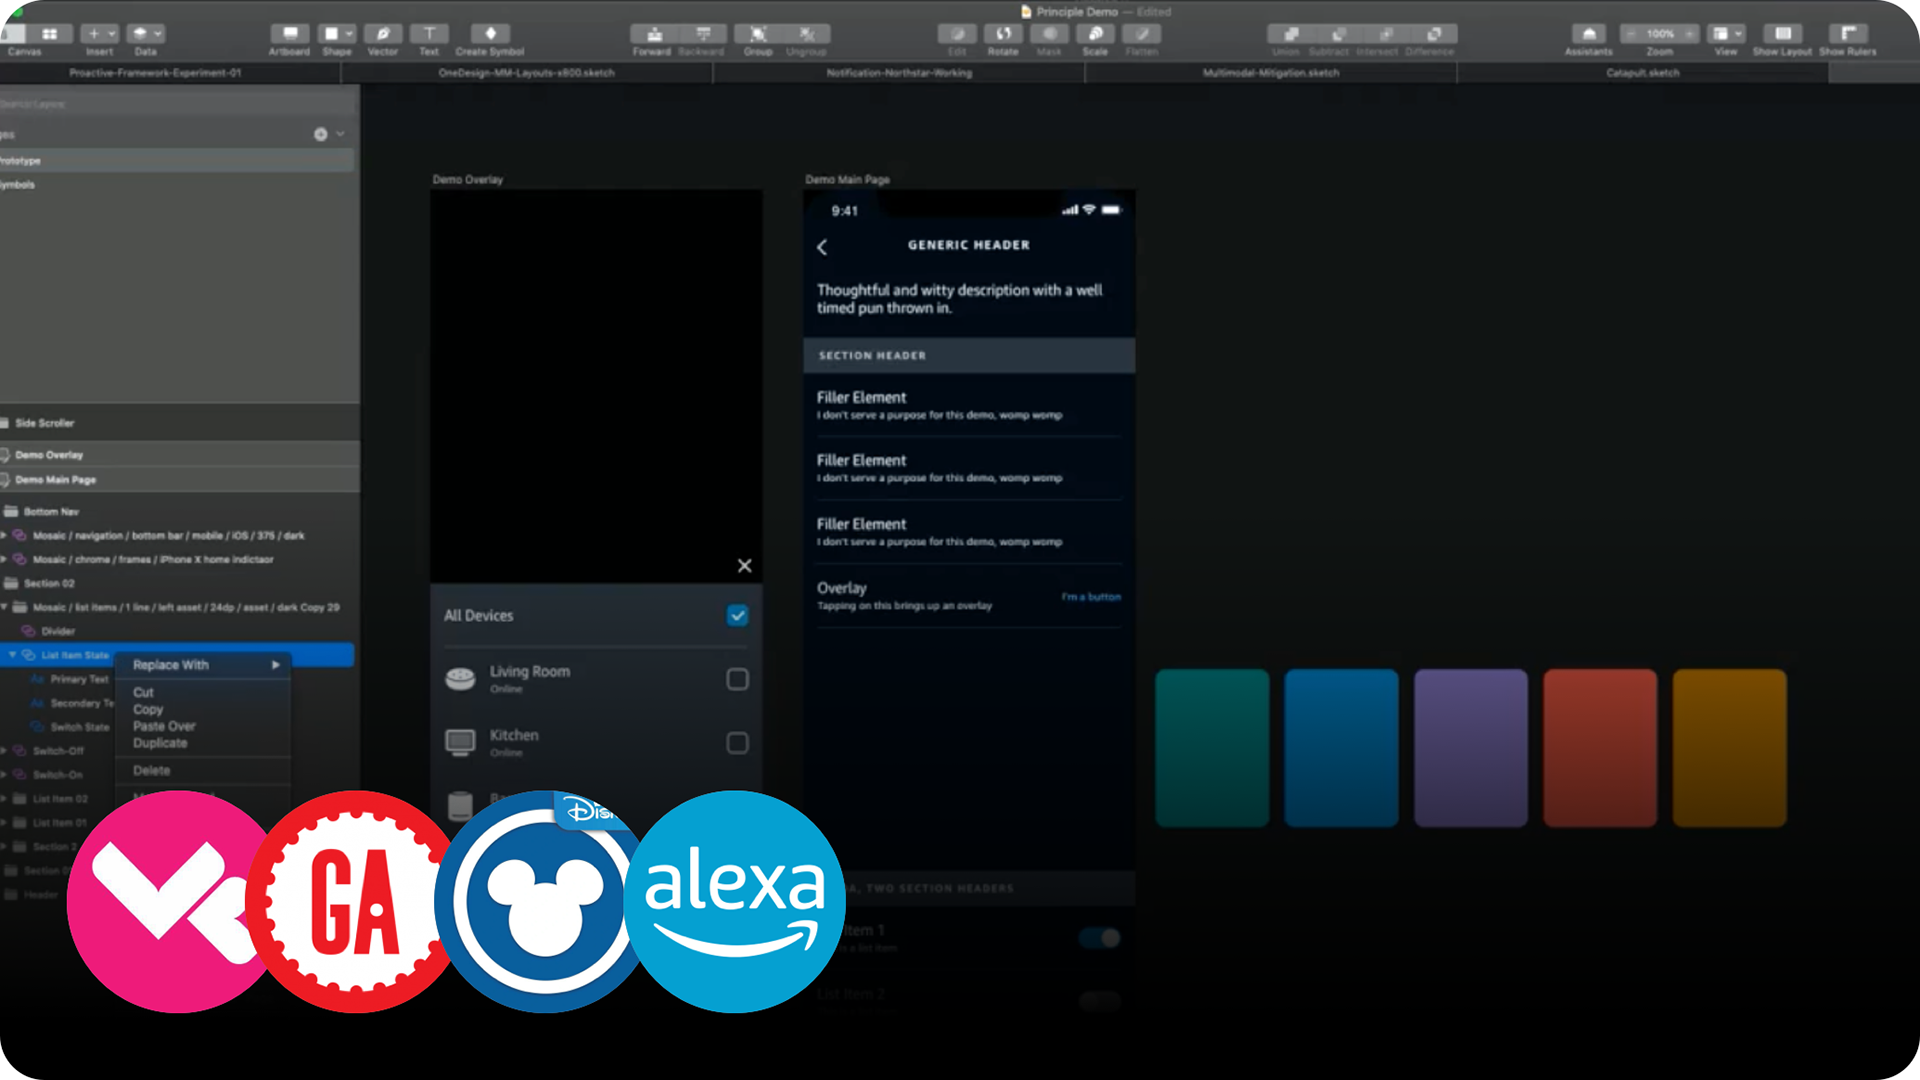Click the Create Symbol icon

click(490, 34)
